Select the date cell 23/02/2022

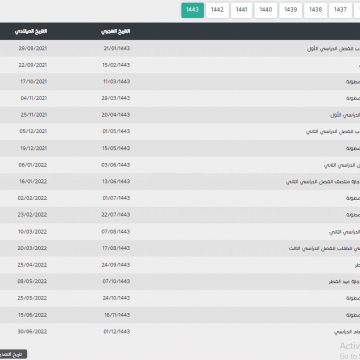(x=32, y=215)
